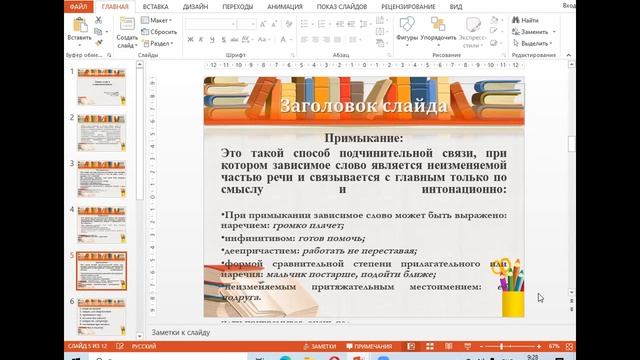
Task: Click the shape fill bucket icon
Action: pyautogui.click(x=494, y=20)
